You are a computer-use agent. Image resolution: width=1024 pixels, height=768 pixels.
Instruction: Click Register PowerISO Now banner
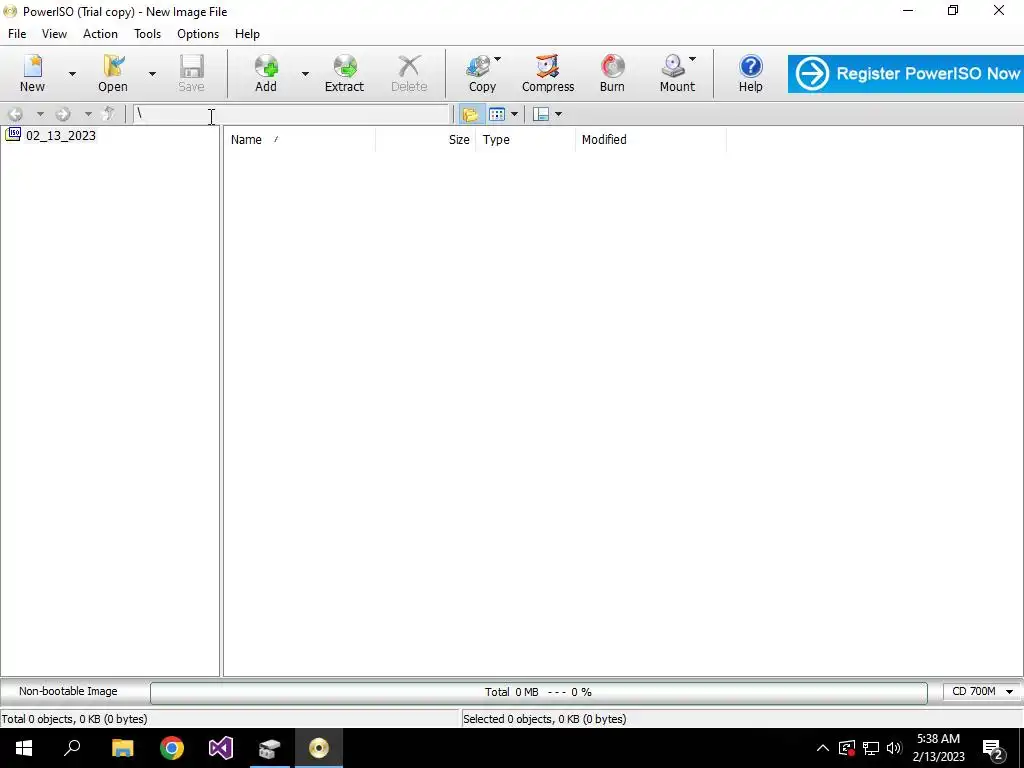tap(906, 74)
